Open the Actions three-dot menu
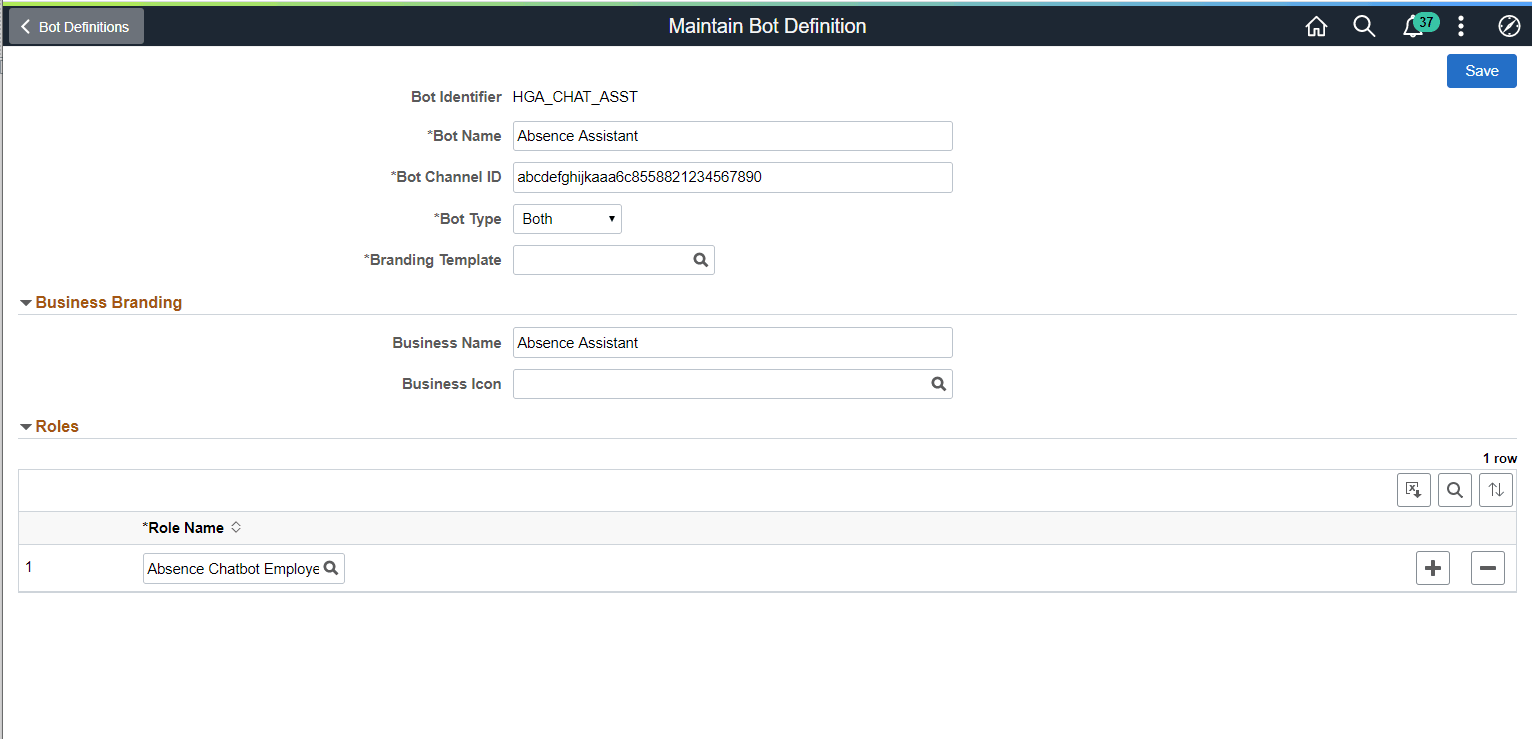 click(1461, 26)
